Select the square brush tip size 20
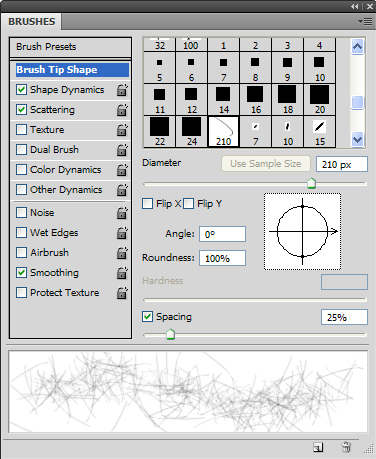This screenshot has width=376, height=459. click(x=319, y=100)
